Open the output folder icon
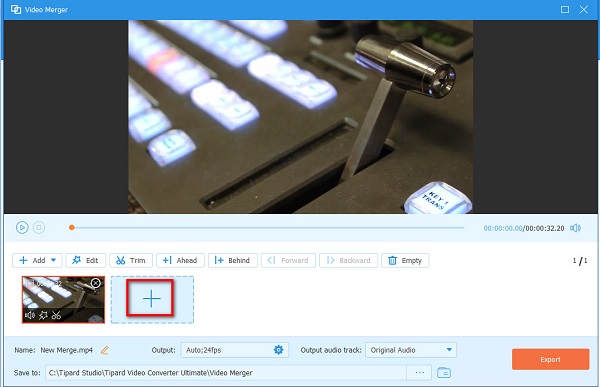Screen dimensions: 600x387 pyautogui.click(x=444, y=372)
